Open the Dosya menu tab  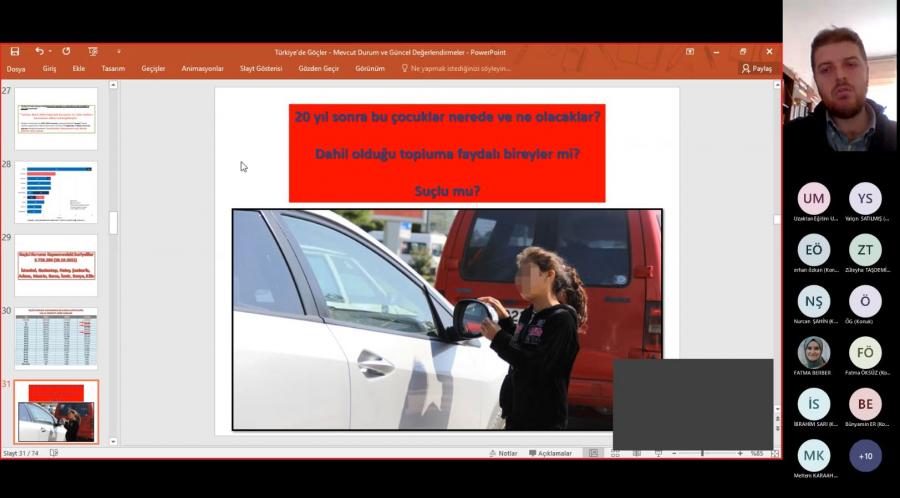click(x=16, y=69)
